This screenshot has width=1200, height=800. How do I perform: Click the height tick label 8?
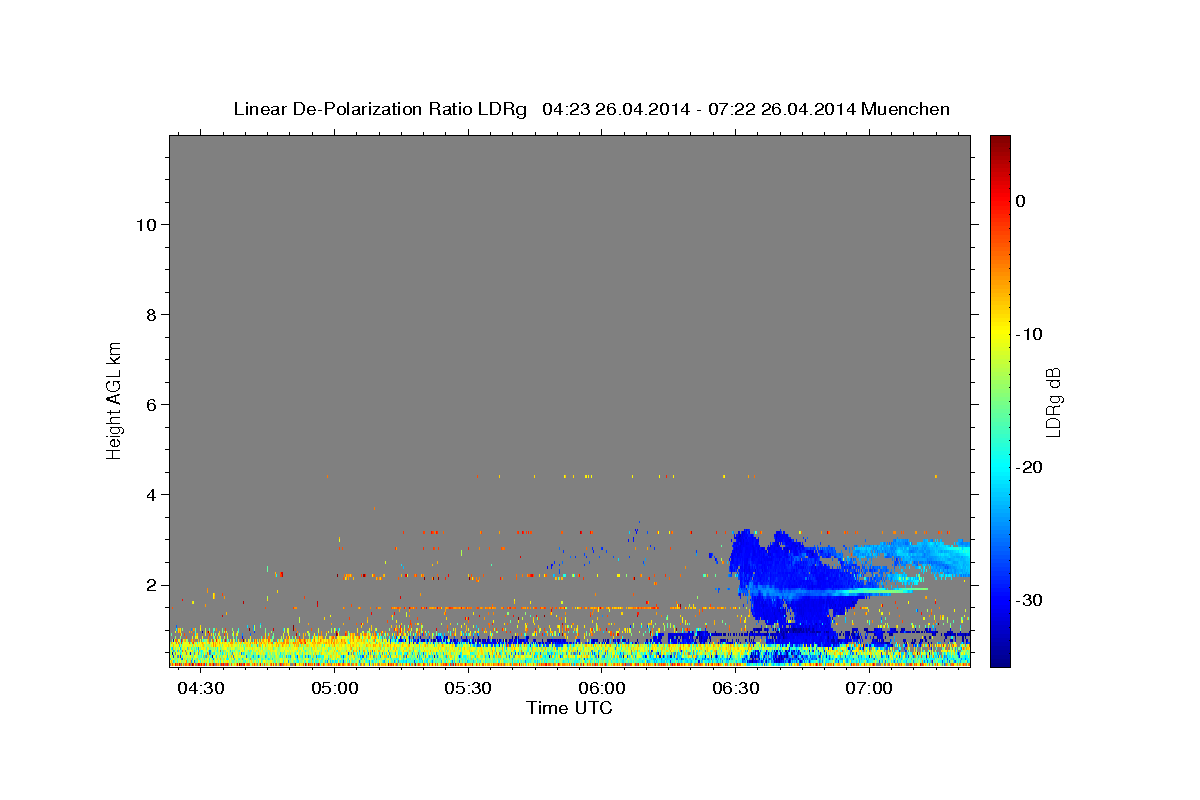point(151,314)
